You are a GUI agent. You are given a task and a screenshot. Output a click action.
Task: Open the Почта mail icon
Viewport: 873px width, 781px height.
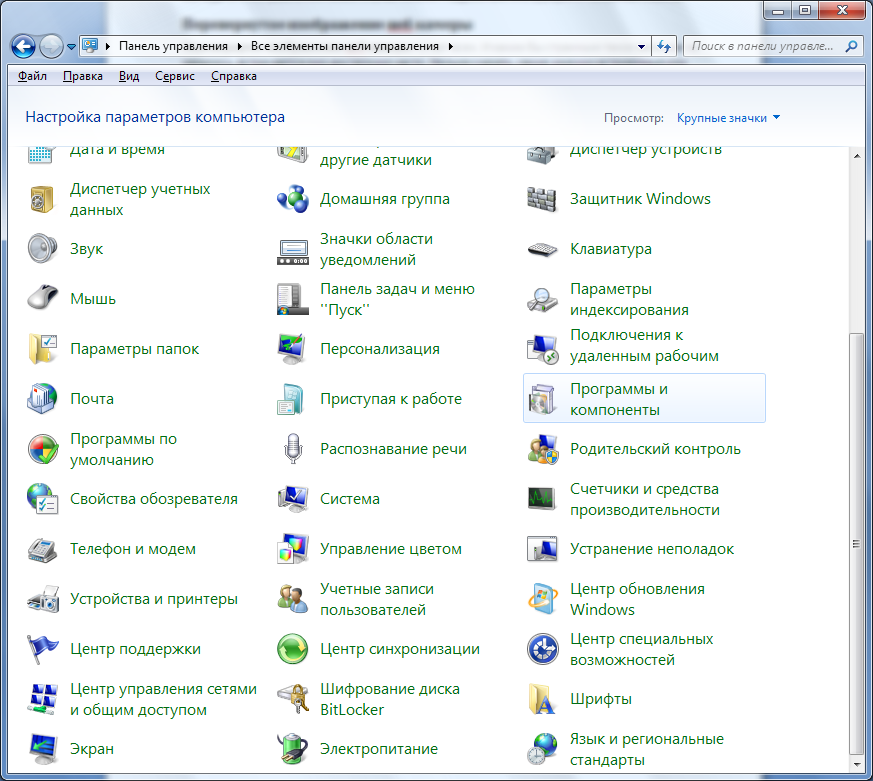pyautogui.click(x=42, y=399)
